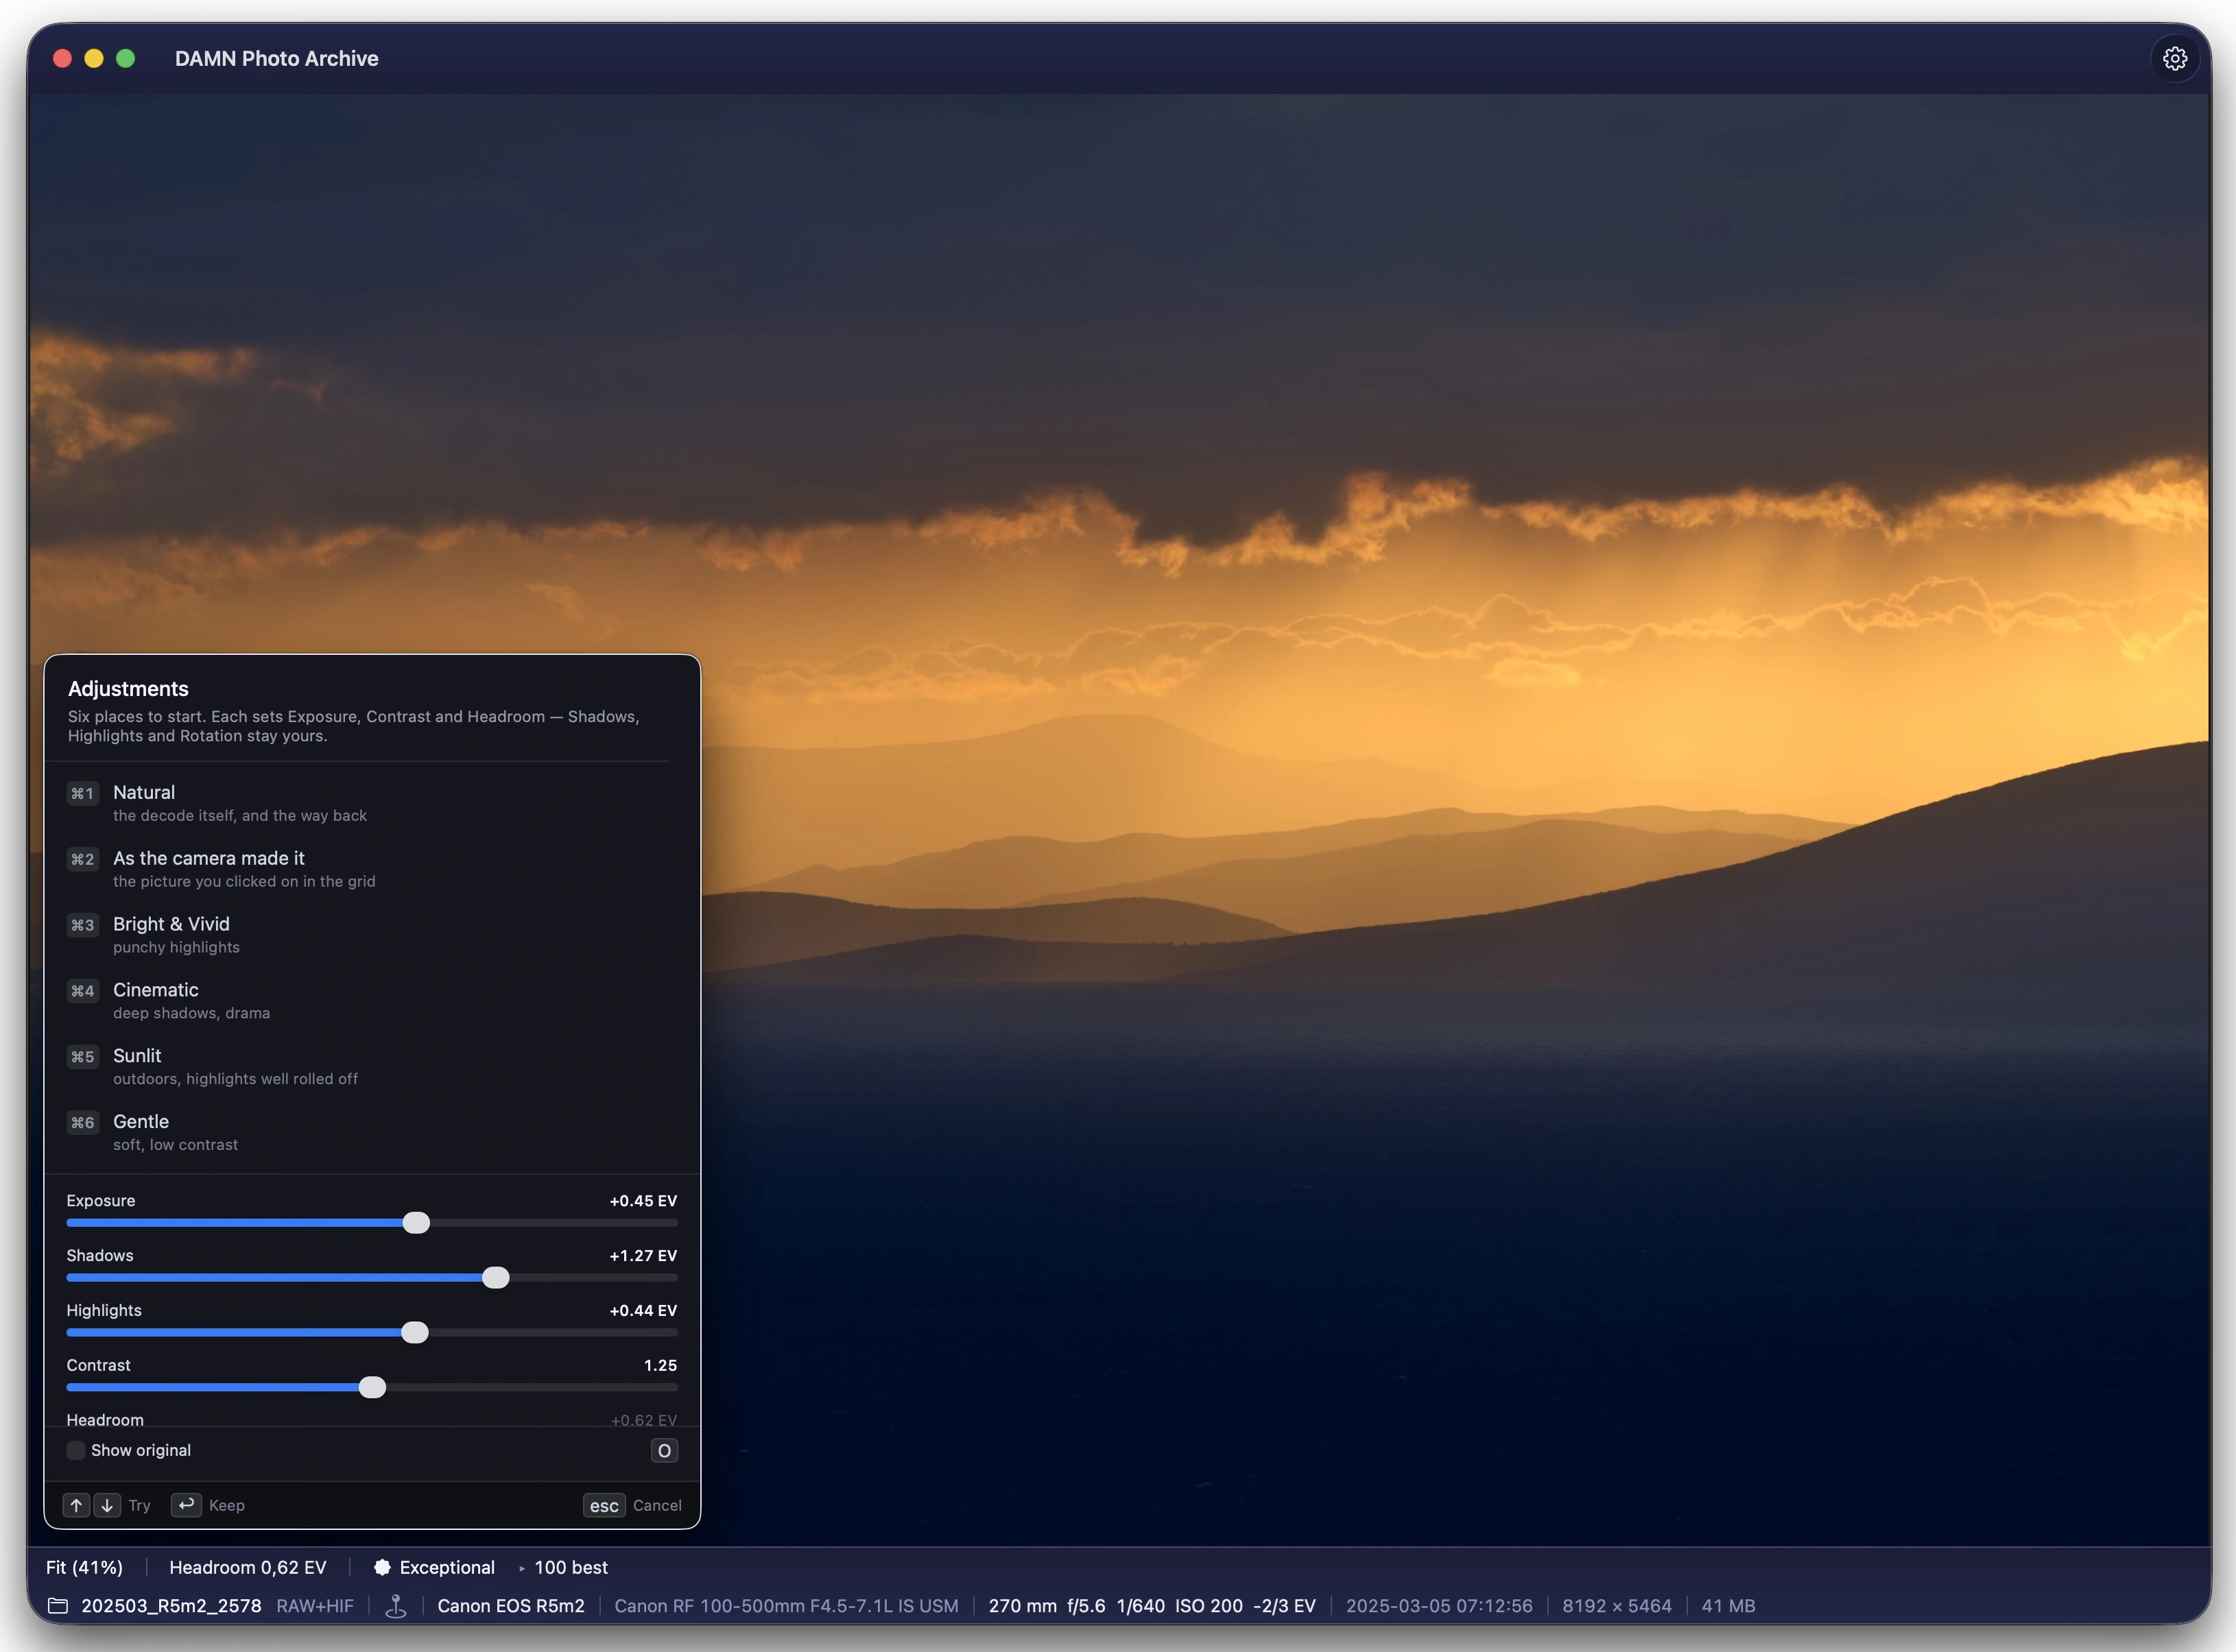This screenshot has height=1652, width=2236.
Task: Click Fit (41%) zoom indicator
Action: [84, 1568]
